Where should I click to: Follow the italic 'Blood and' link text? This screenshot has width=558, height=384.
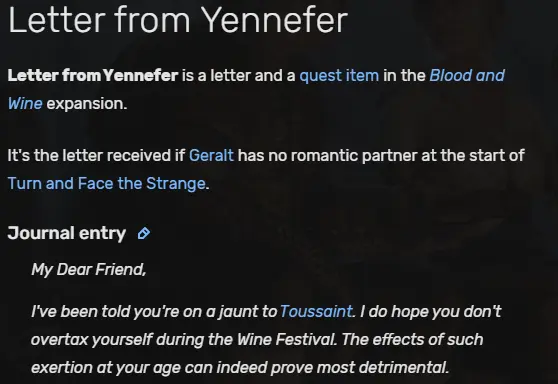coord(467,75)
